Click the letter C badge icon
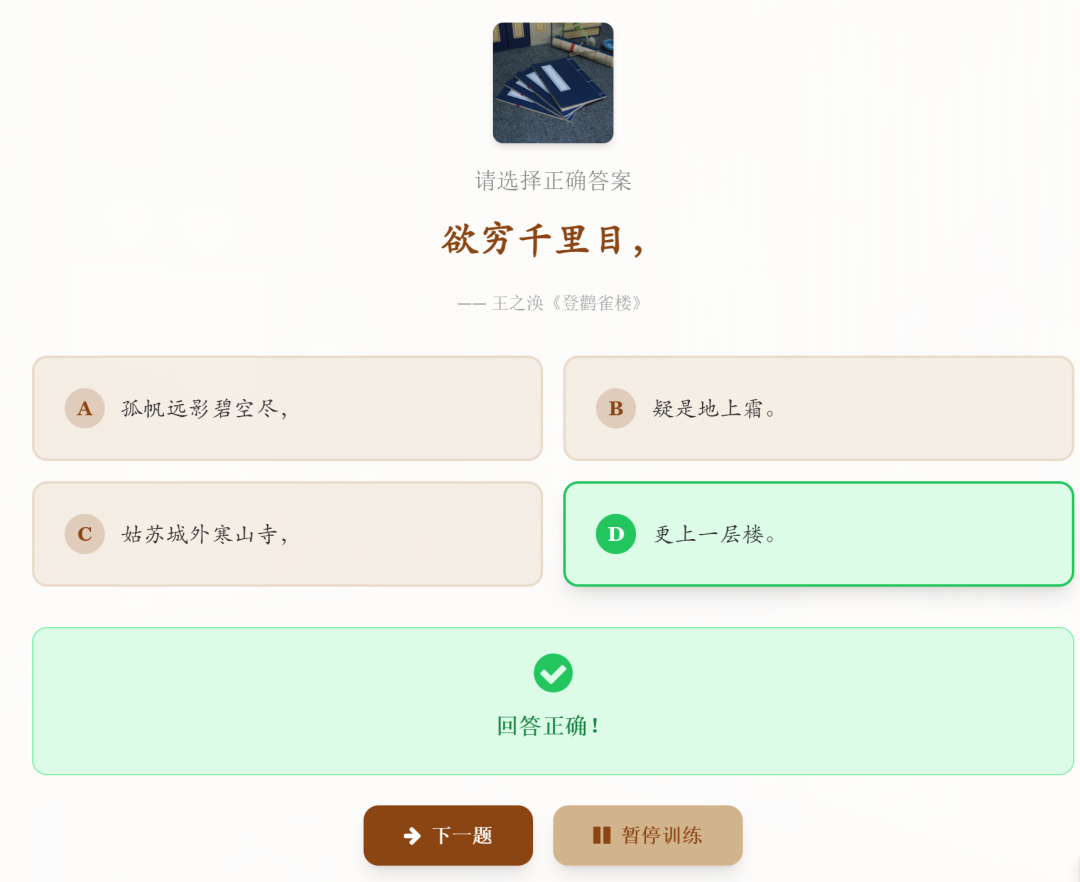Viewport: 1080px width, 882px height. (x=84, y=533)
